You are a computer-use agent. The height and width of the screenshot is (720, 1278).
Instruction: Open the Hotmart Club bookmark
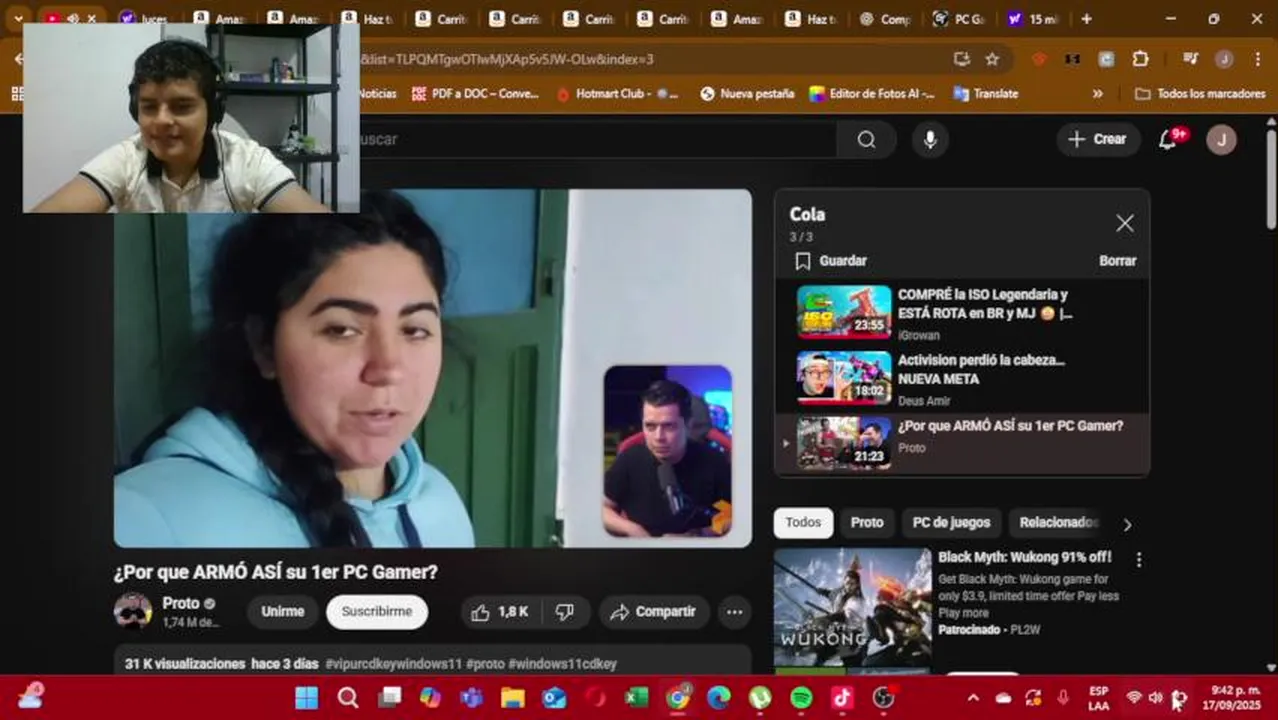618,94
